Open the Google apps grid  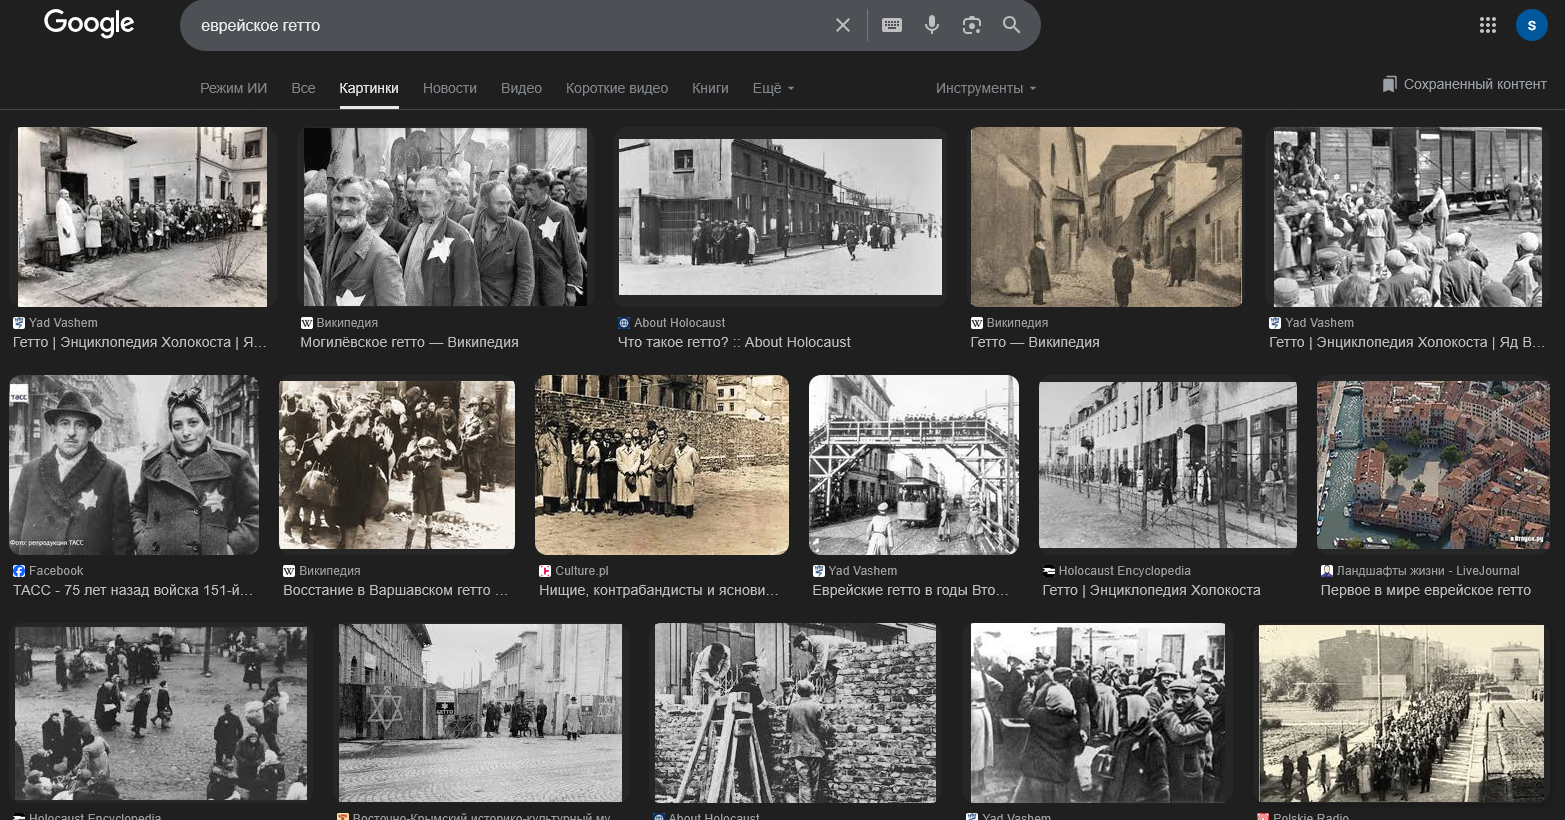pos(1488,25)
